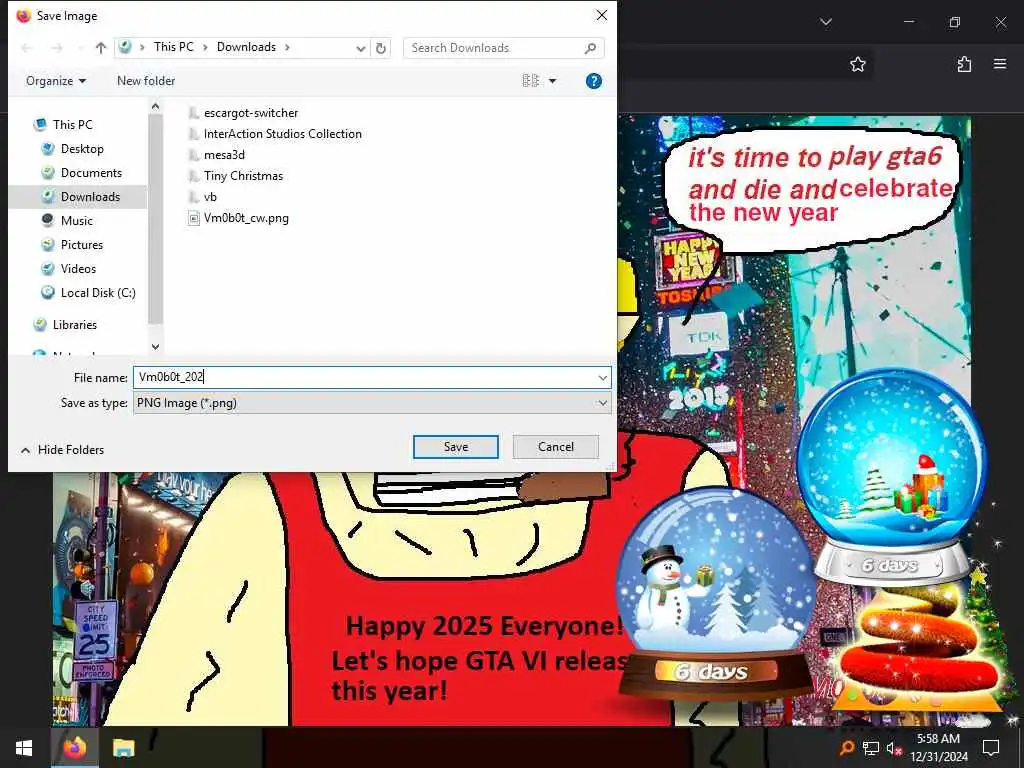Select the escargot-switcher folder
Viewport: 1024px width, 768px height.
pos(251,113)
